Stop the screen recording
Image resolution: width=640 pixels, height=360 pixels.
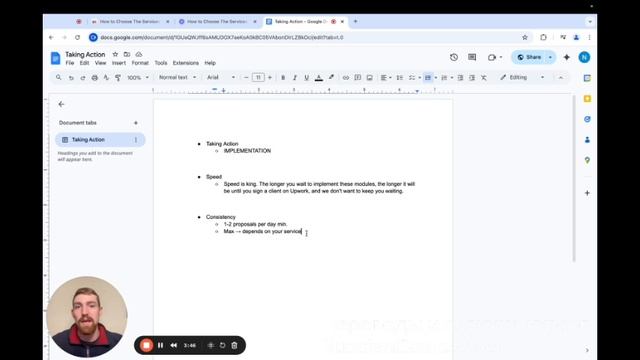coord(146,345)
